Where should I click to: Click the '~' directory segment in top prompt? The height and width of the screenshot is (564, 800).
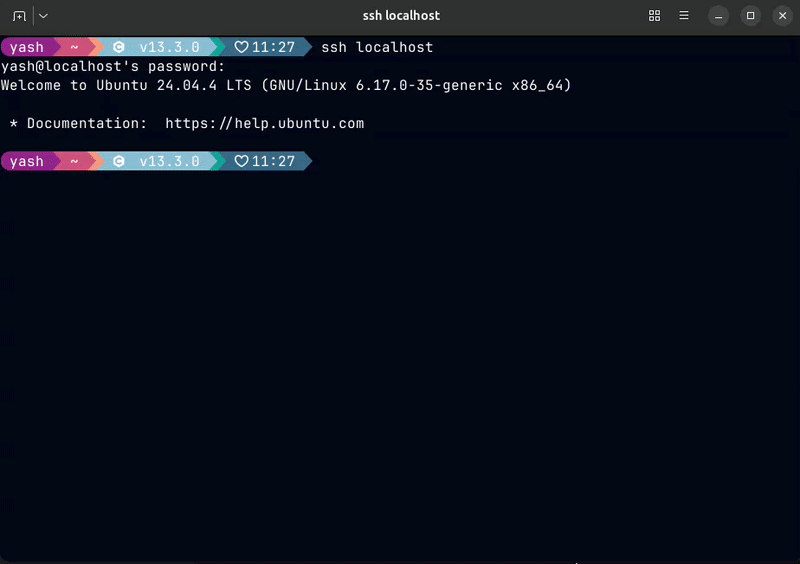coord(74,47)
